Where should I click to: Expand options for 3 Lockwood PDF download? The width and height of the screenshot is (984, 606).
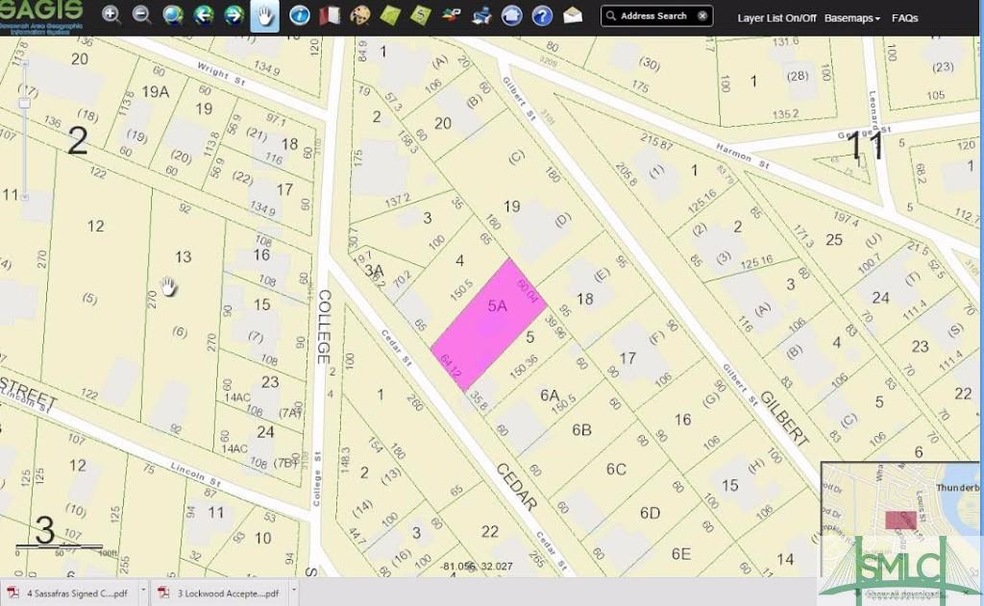(294, 590)
